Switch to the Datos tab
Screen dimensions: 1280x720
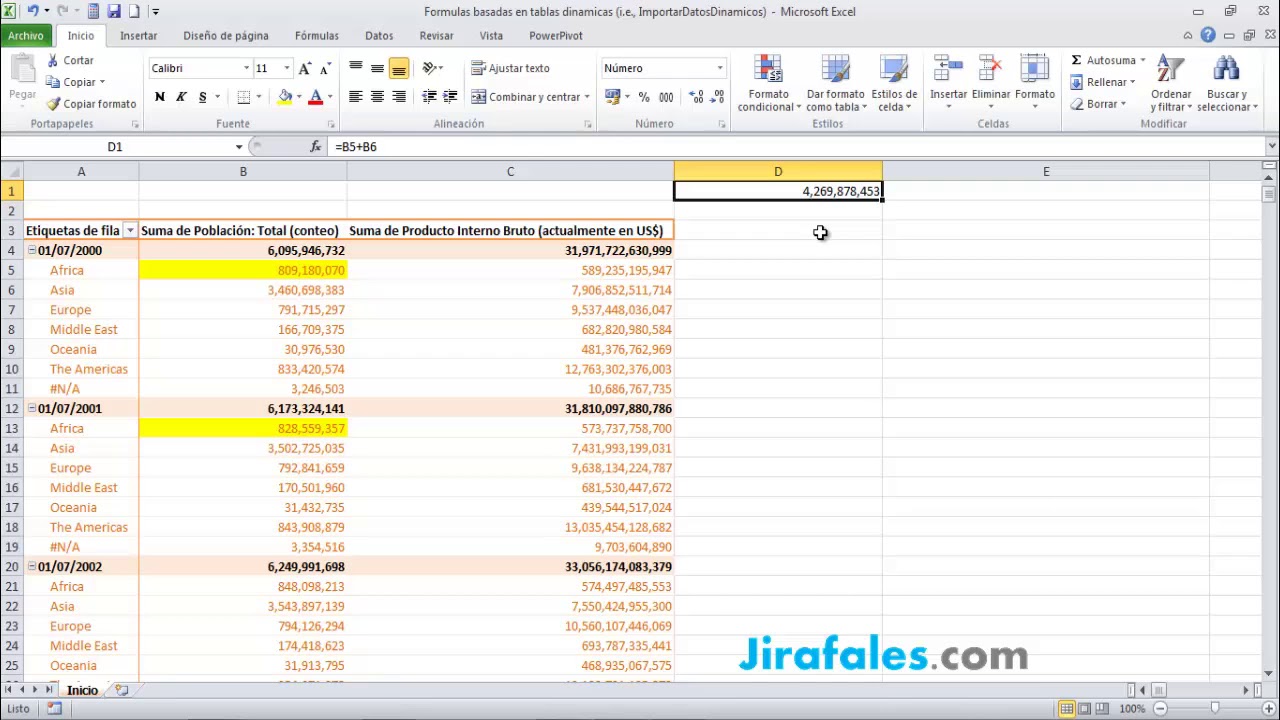tap(379, 35)
